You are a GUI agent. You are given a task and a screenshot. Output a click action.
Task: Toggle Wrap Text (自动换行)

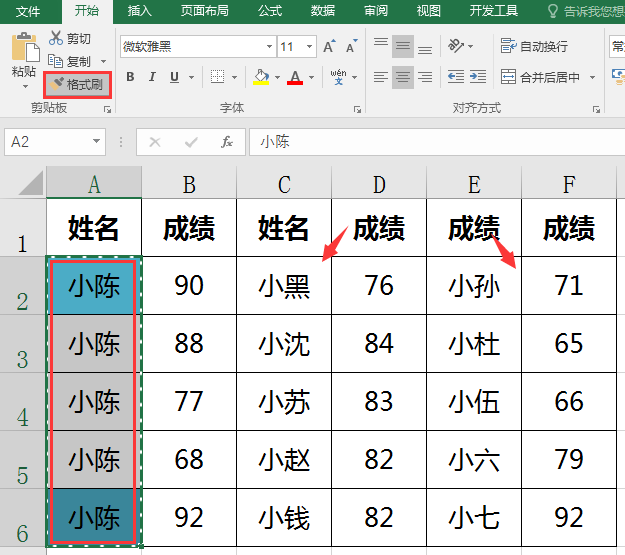pyautogui.click(x=534, y=46)
